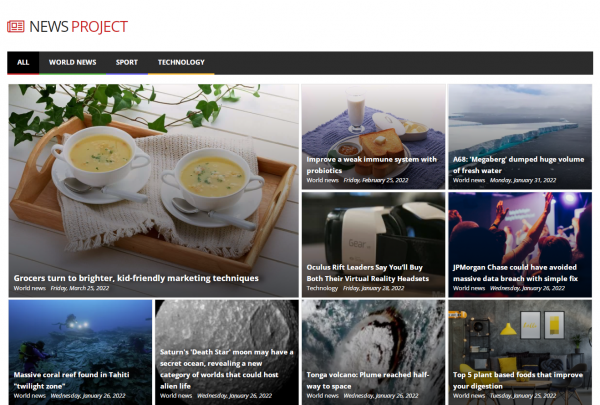
Task: Open the Grocers kid-friendly marketing headline
Action: tap(136, 278)
